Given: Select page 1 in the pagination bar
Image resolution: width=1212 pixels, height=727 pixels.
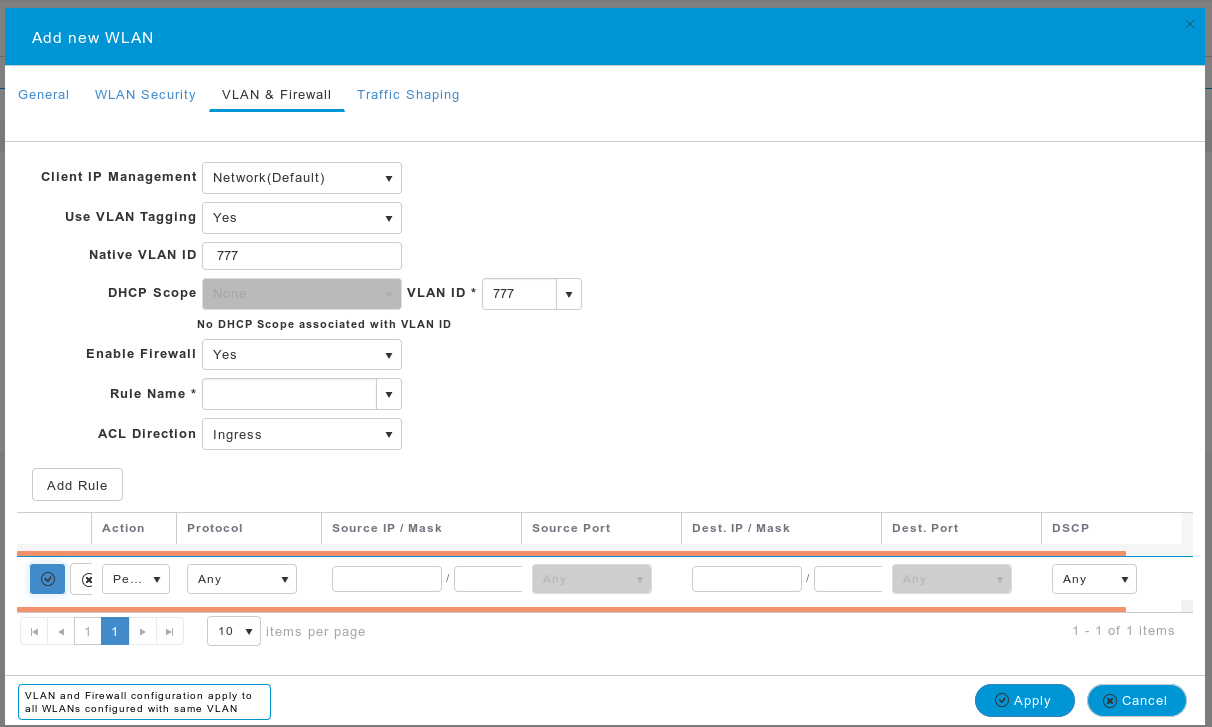Looking at the screenshot, I should pos(114,631).
